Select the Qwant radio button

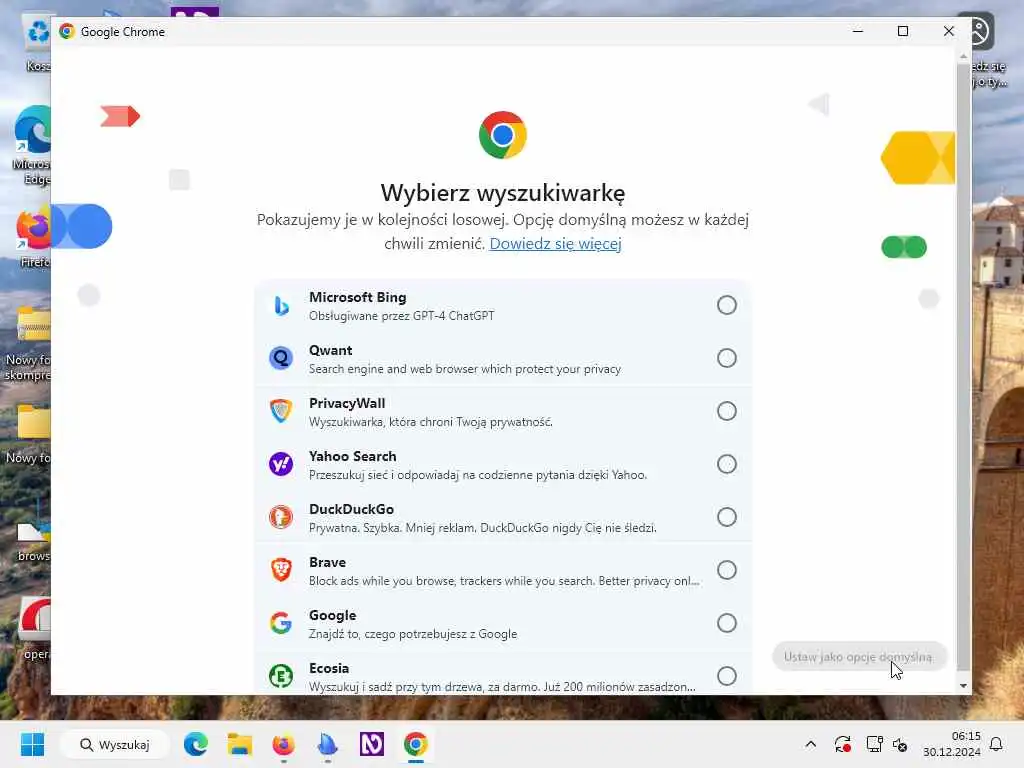pos(726,358)
